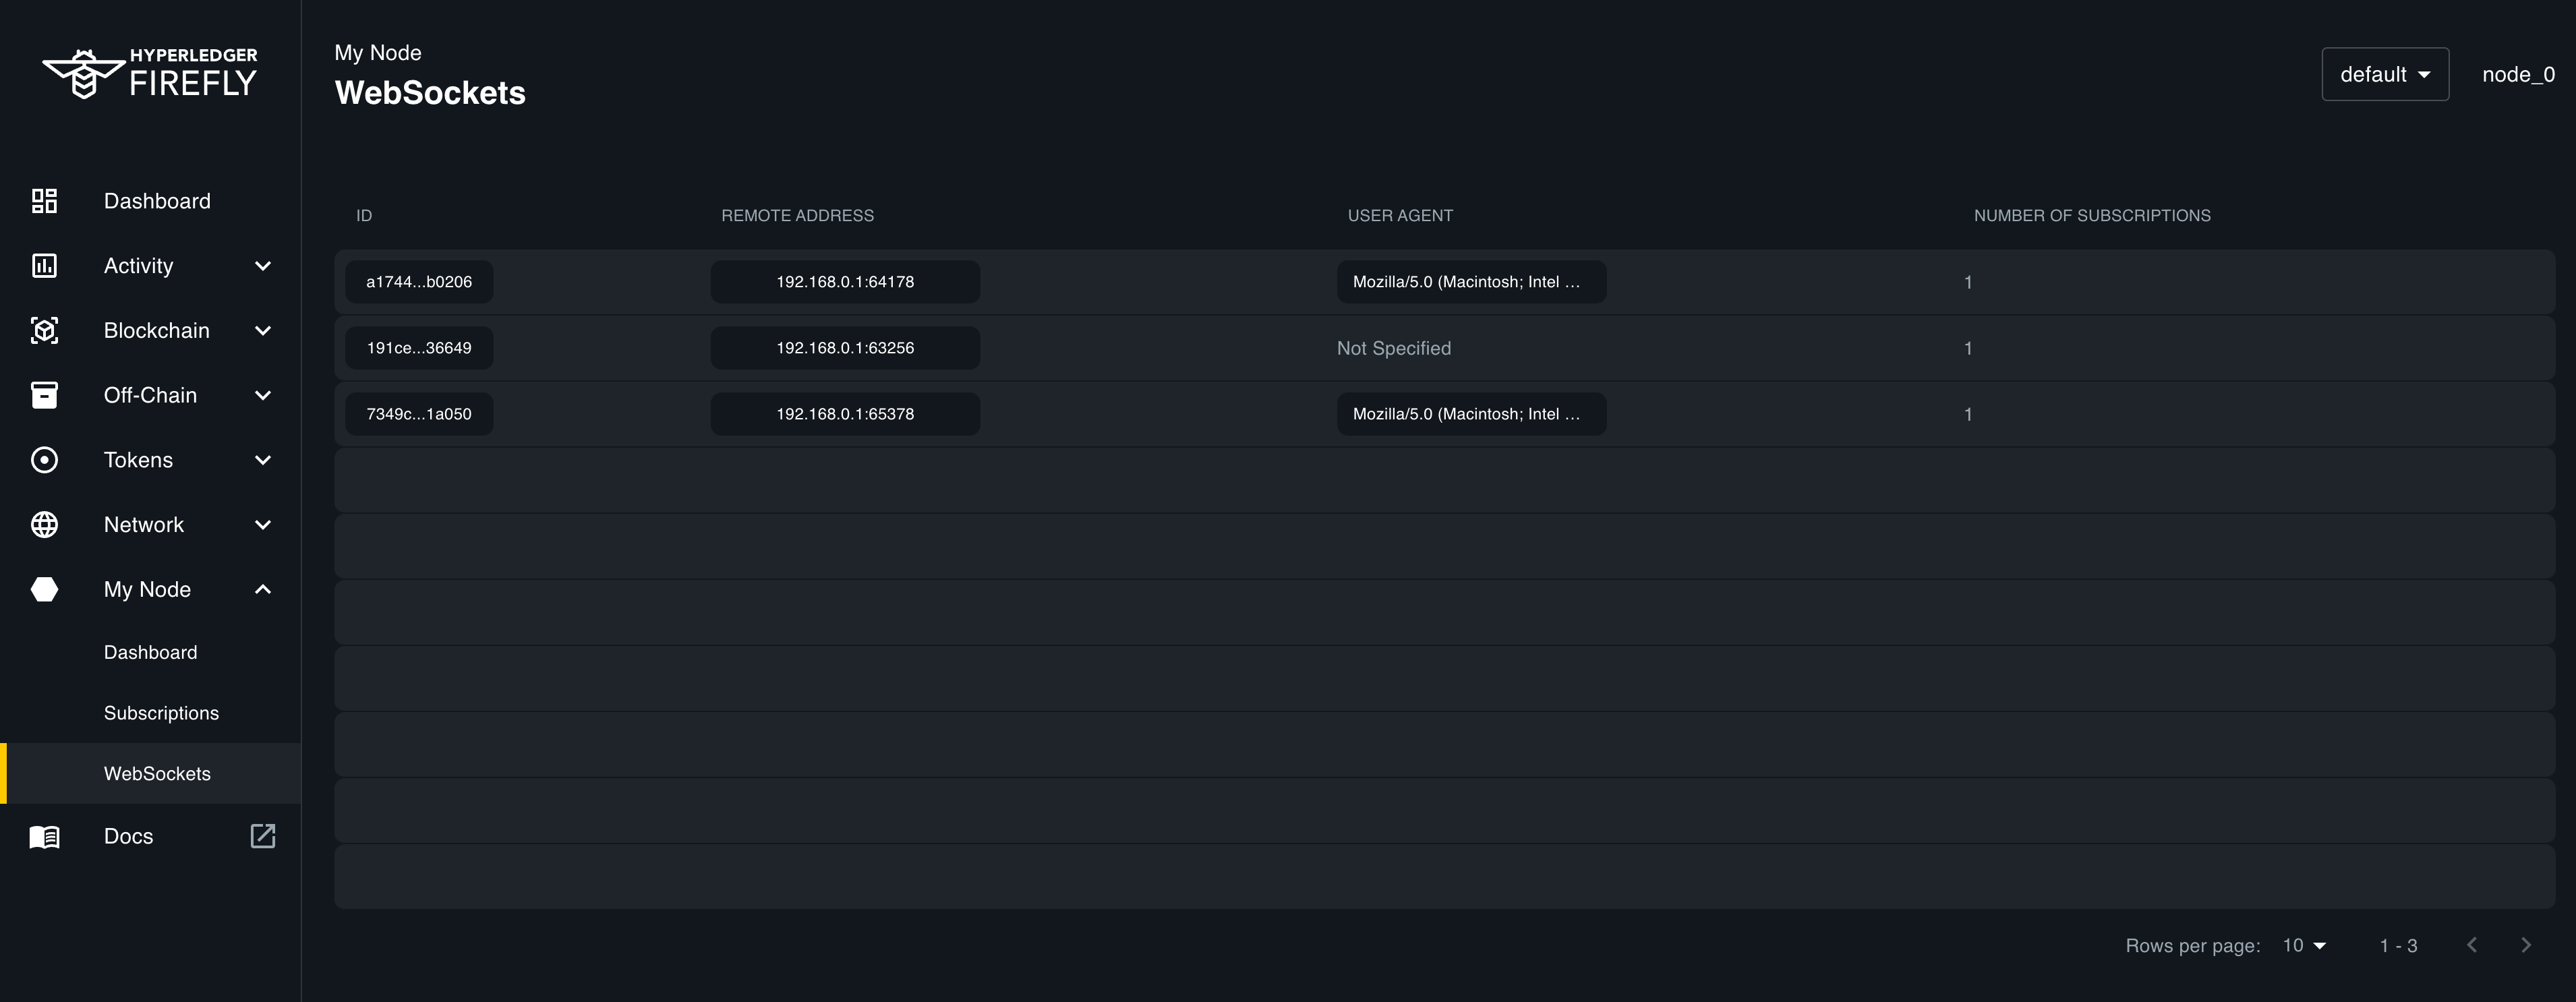Click the Blockchain cube icon

[x=44, y=331]
